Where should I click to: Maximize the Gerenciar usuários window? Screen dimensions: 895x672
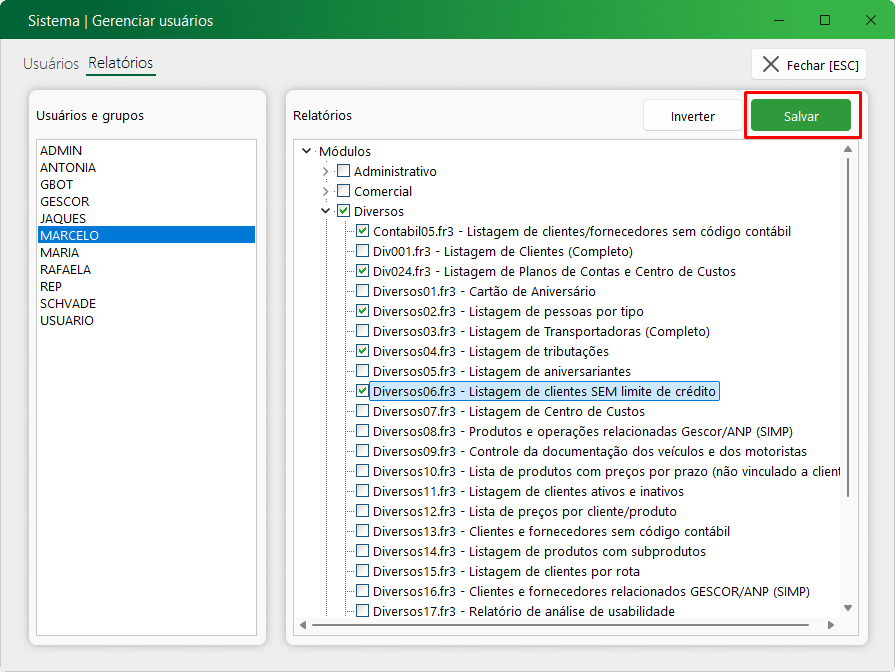coord(825,20)
